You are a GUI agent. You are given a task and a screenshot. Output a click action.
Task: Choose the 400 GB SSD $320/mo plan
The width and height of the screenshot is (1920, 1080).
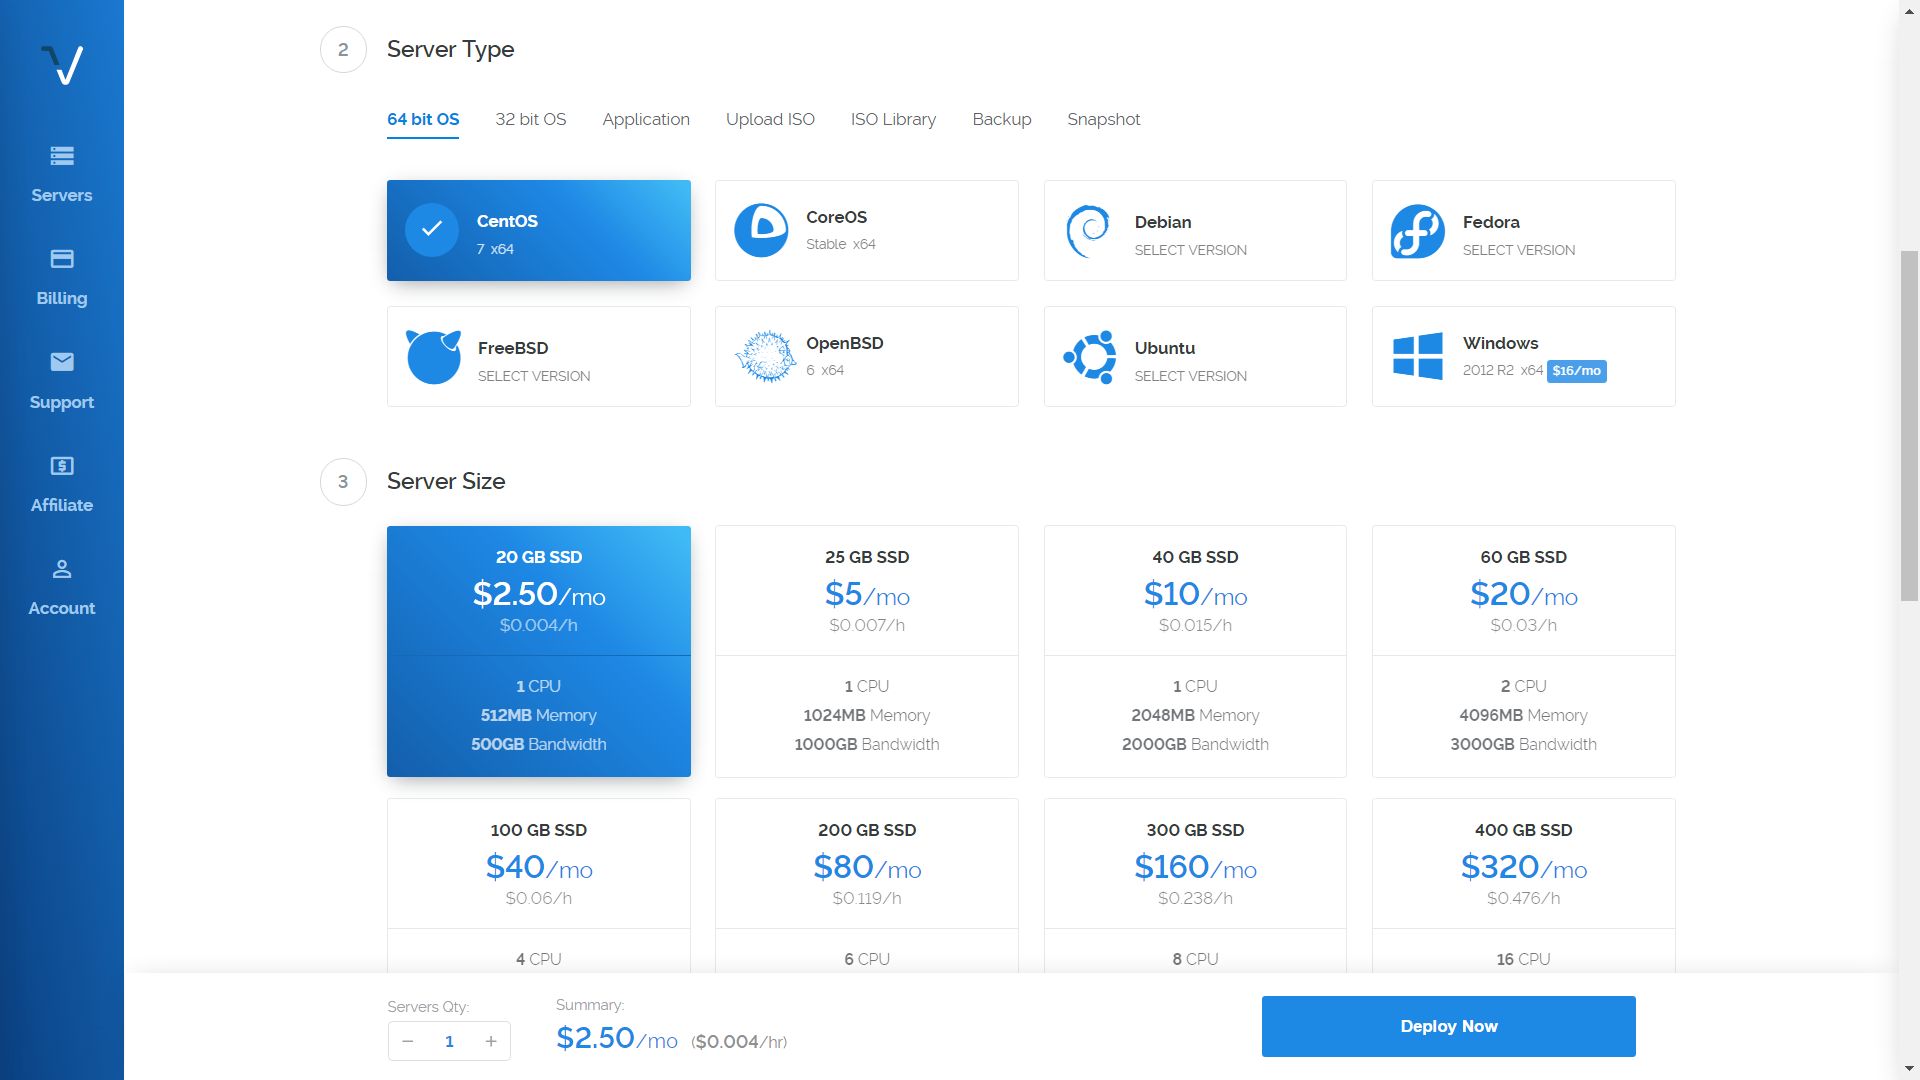pos(1524,885)
